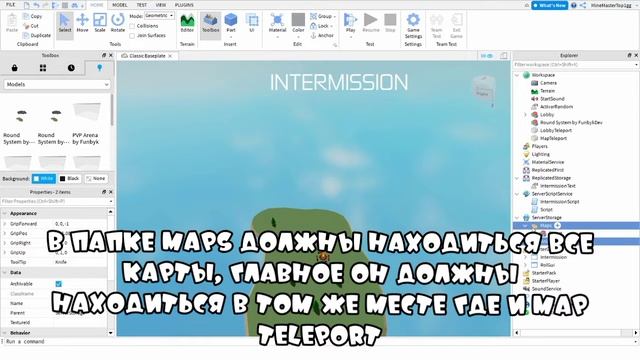Set Toolbox background to None
Image resolution: width=640 pixels, height=360 pixels.
point(96,179)
